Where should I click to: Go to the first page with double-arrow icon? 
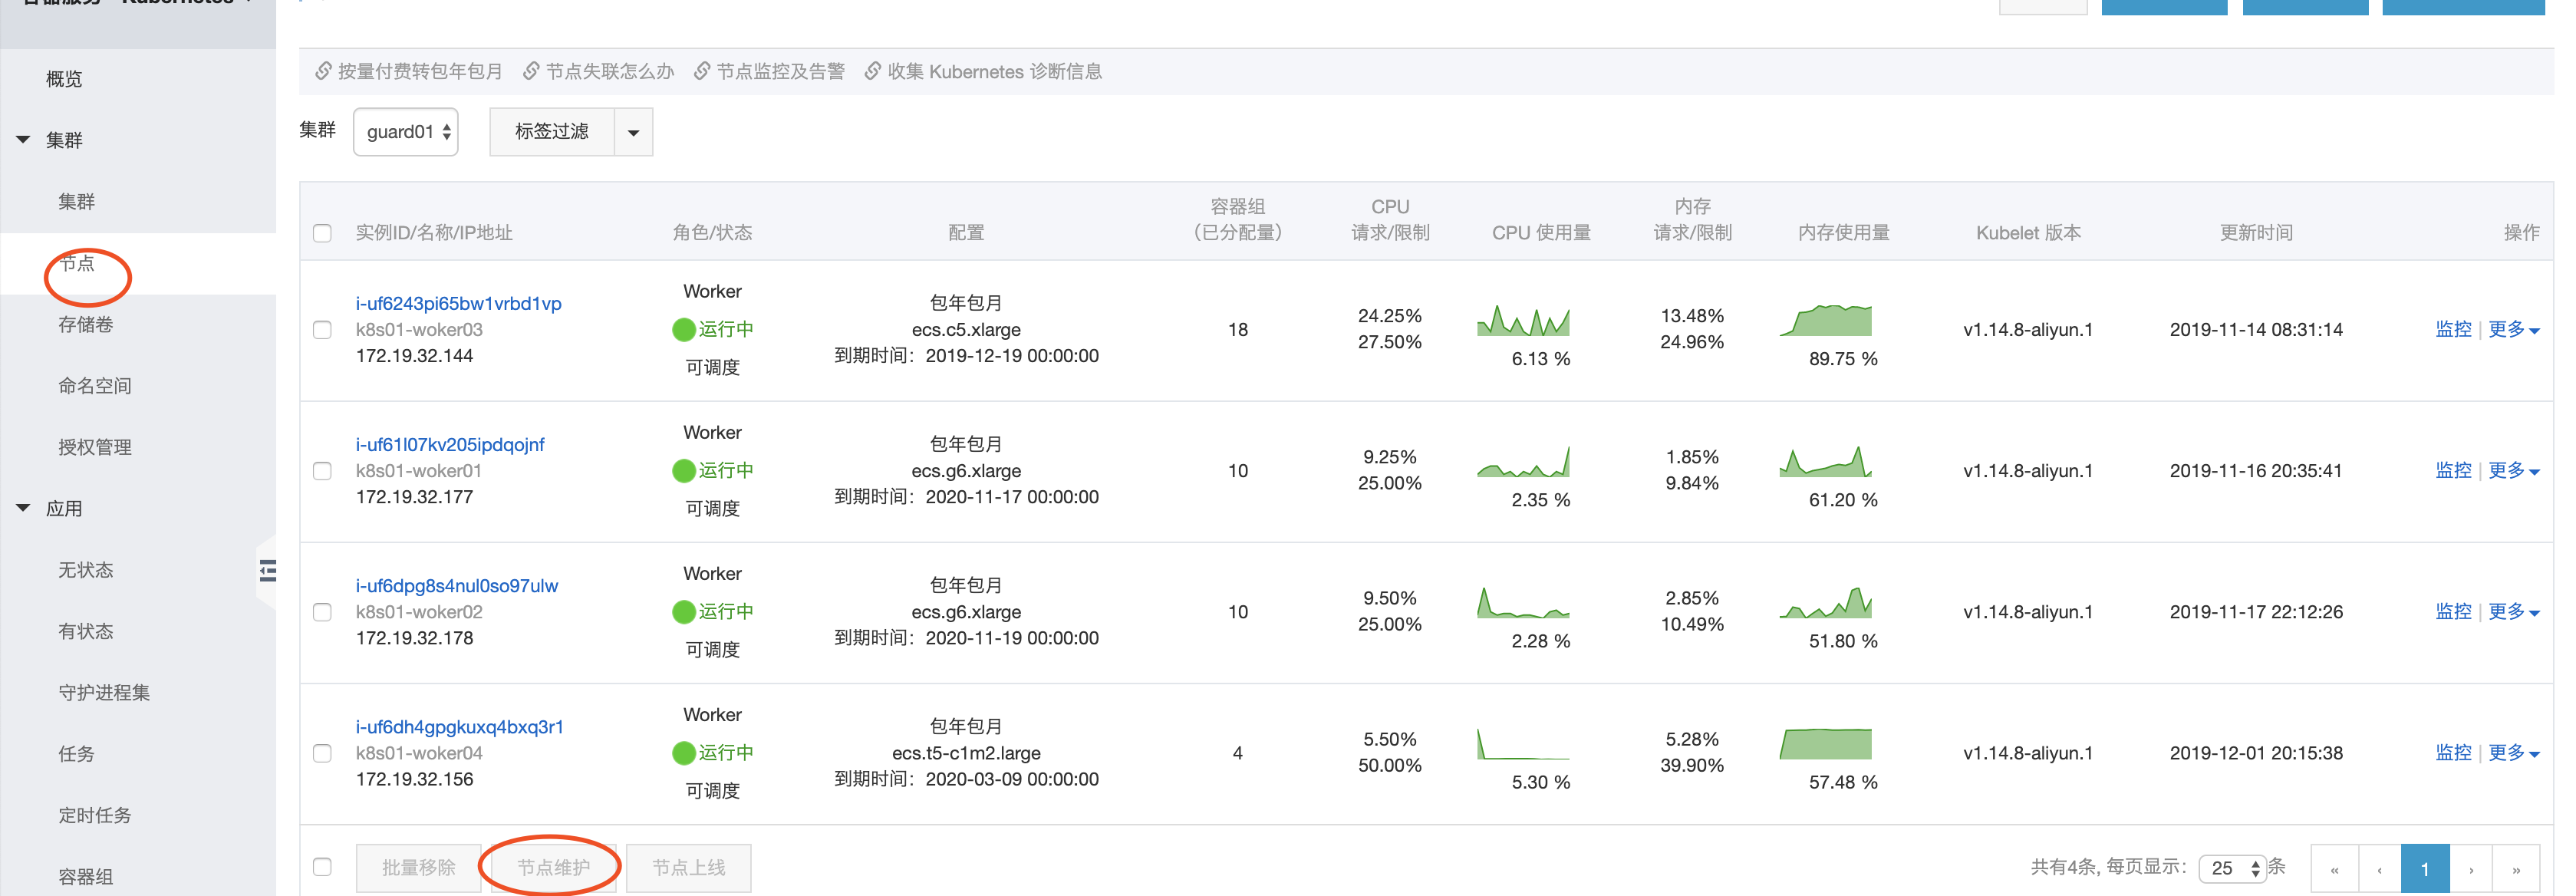tap(2334, 869)
